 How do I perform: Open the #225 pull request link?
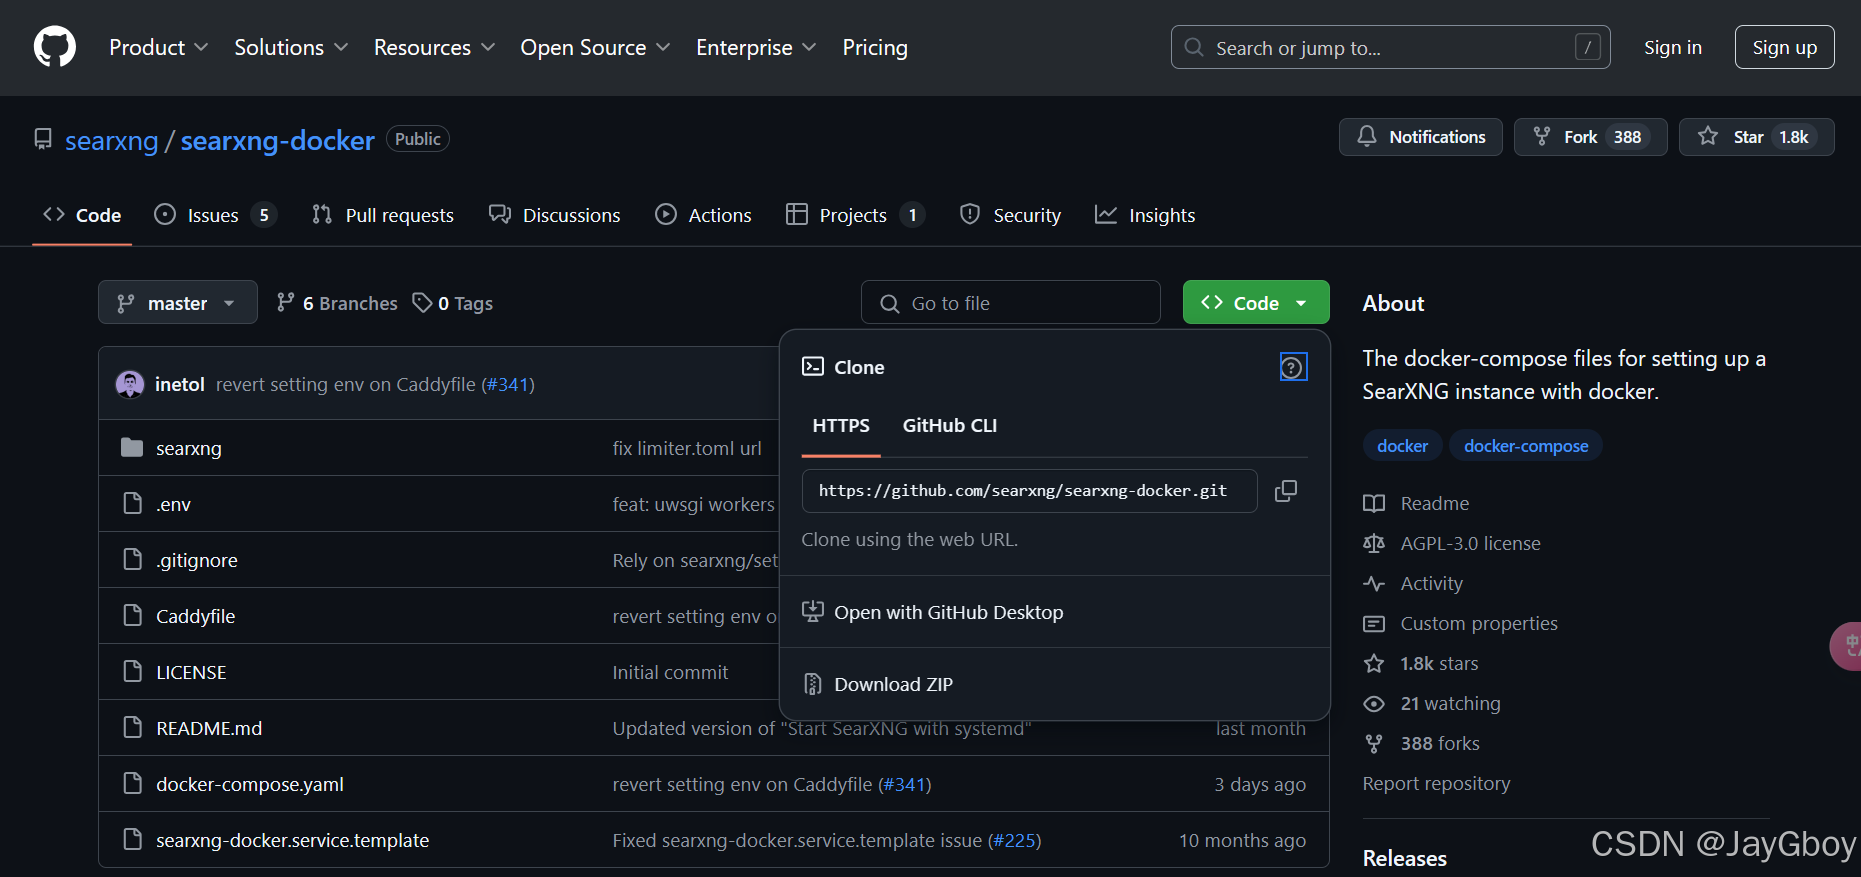point(1014,840)
